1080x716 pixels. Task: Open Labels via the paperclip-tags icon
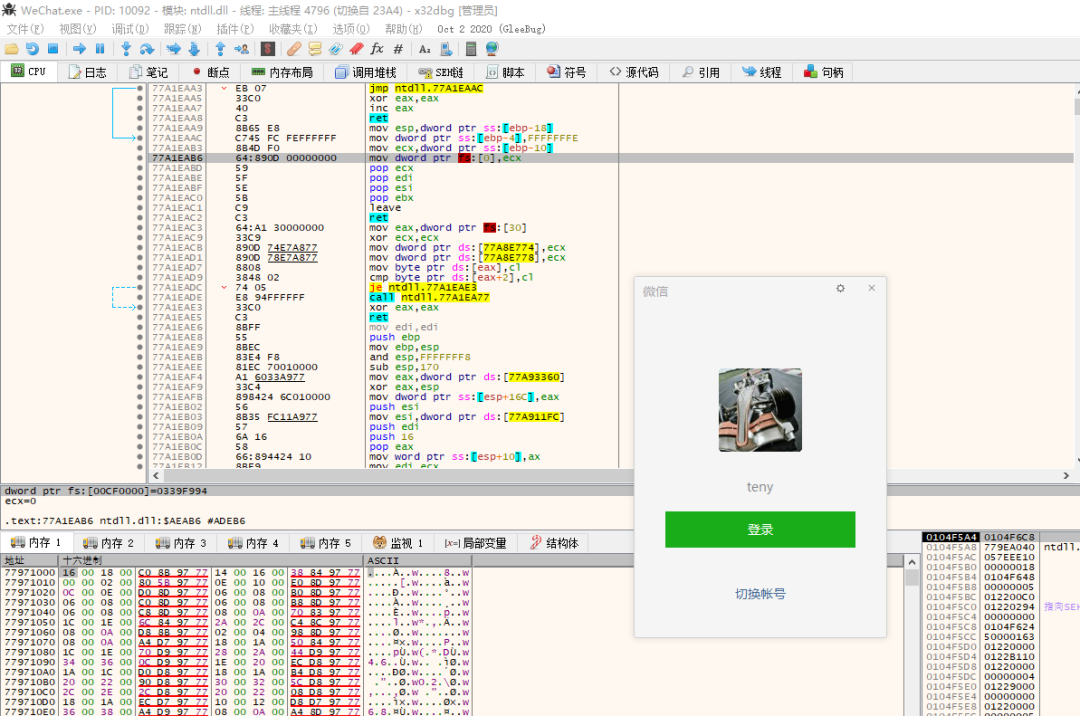[x=335, y=49]
